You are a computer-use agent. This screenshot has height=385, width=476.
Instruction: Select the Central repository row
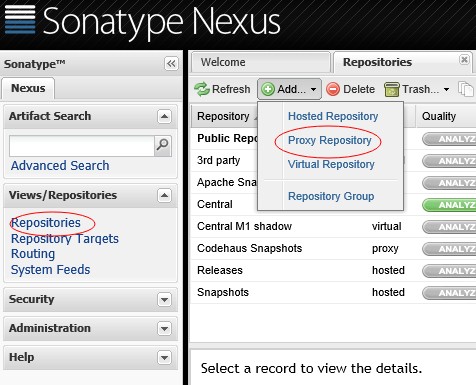point(333,204)
